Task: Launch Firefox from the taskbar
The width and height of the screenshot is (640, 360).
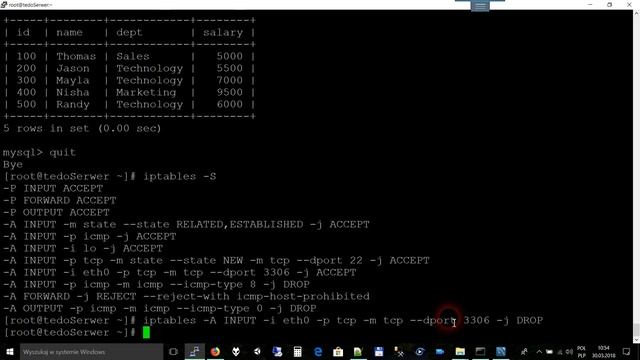Action: (215, 352)
